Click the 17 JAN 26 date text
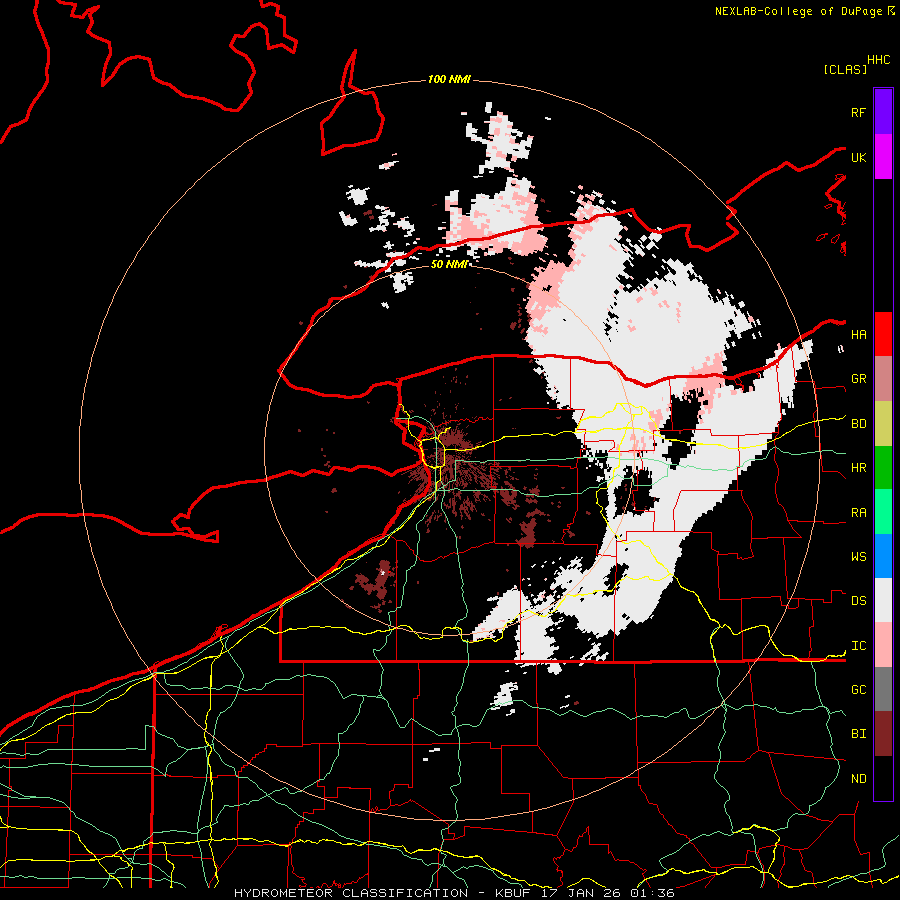This screenshot has width=900, height=900. point(580,893)
